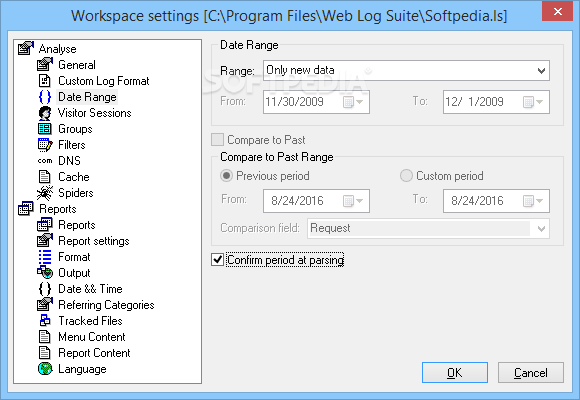
Task: Open the Date && Time page
Action: (x=90, y=289)
